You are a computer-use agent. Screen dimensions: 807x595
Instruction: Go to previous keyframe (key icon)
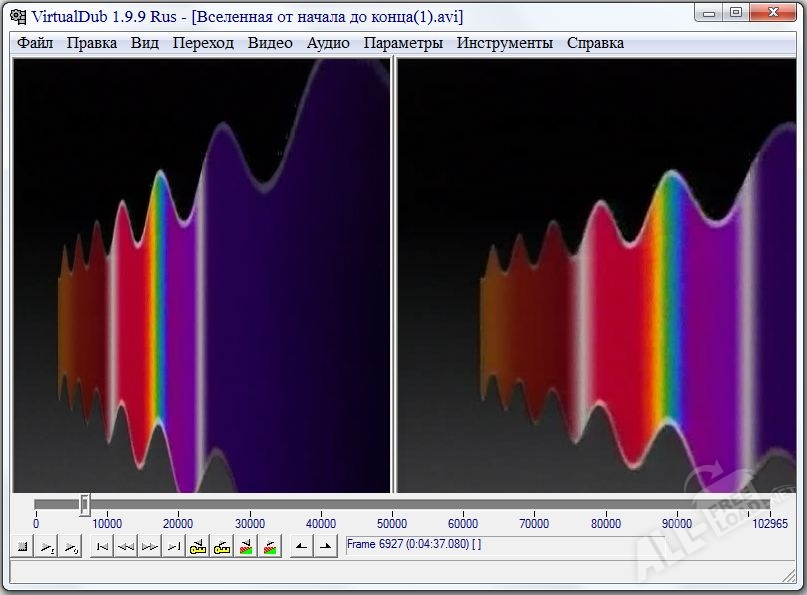pyautogui.click(x=198, y=547)
